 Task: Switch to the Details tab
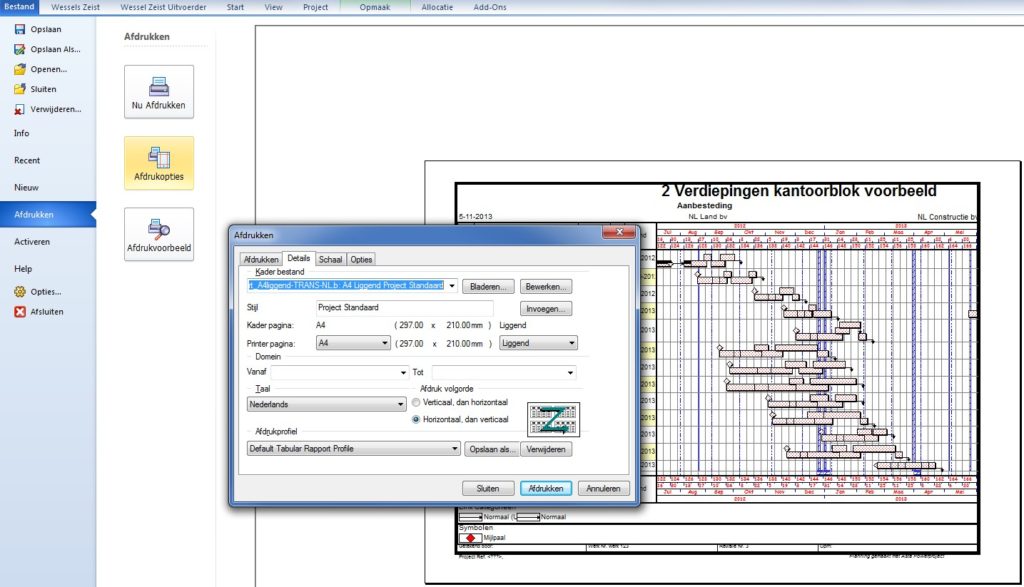point(298,259)
